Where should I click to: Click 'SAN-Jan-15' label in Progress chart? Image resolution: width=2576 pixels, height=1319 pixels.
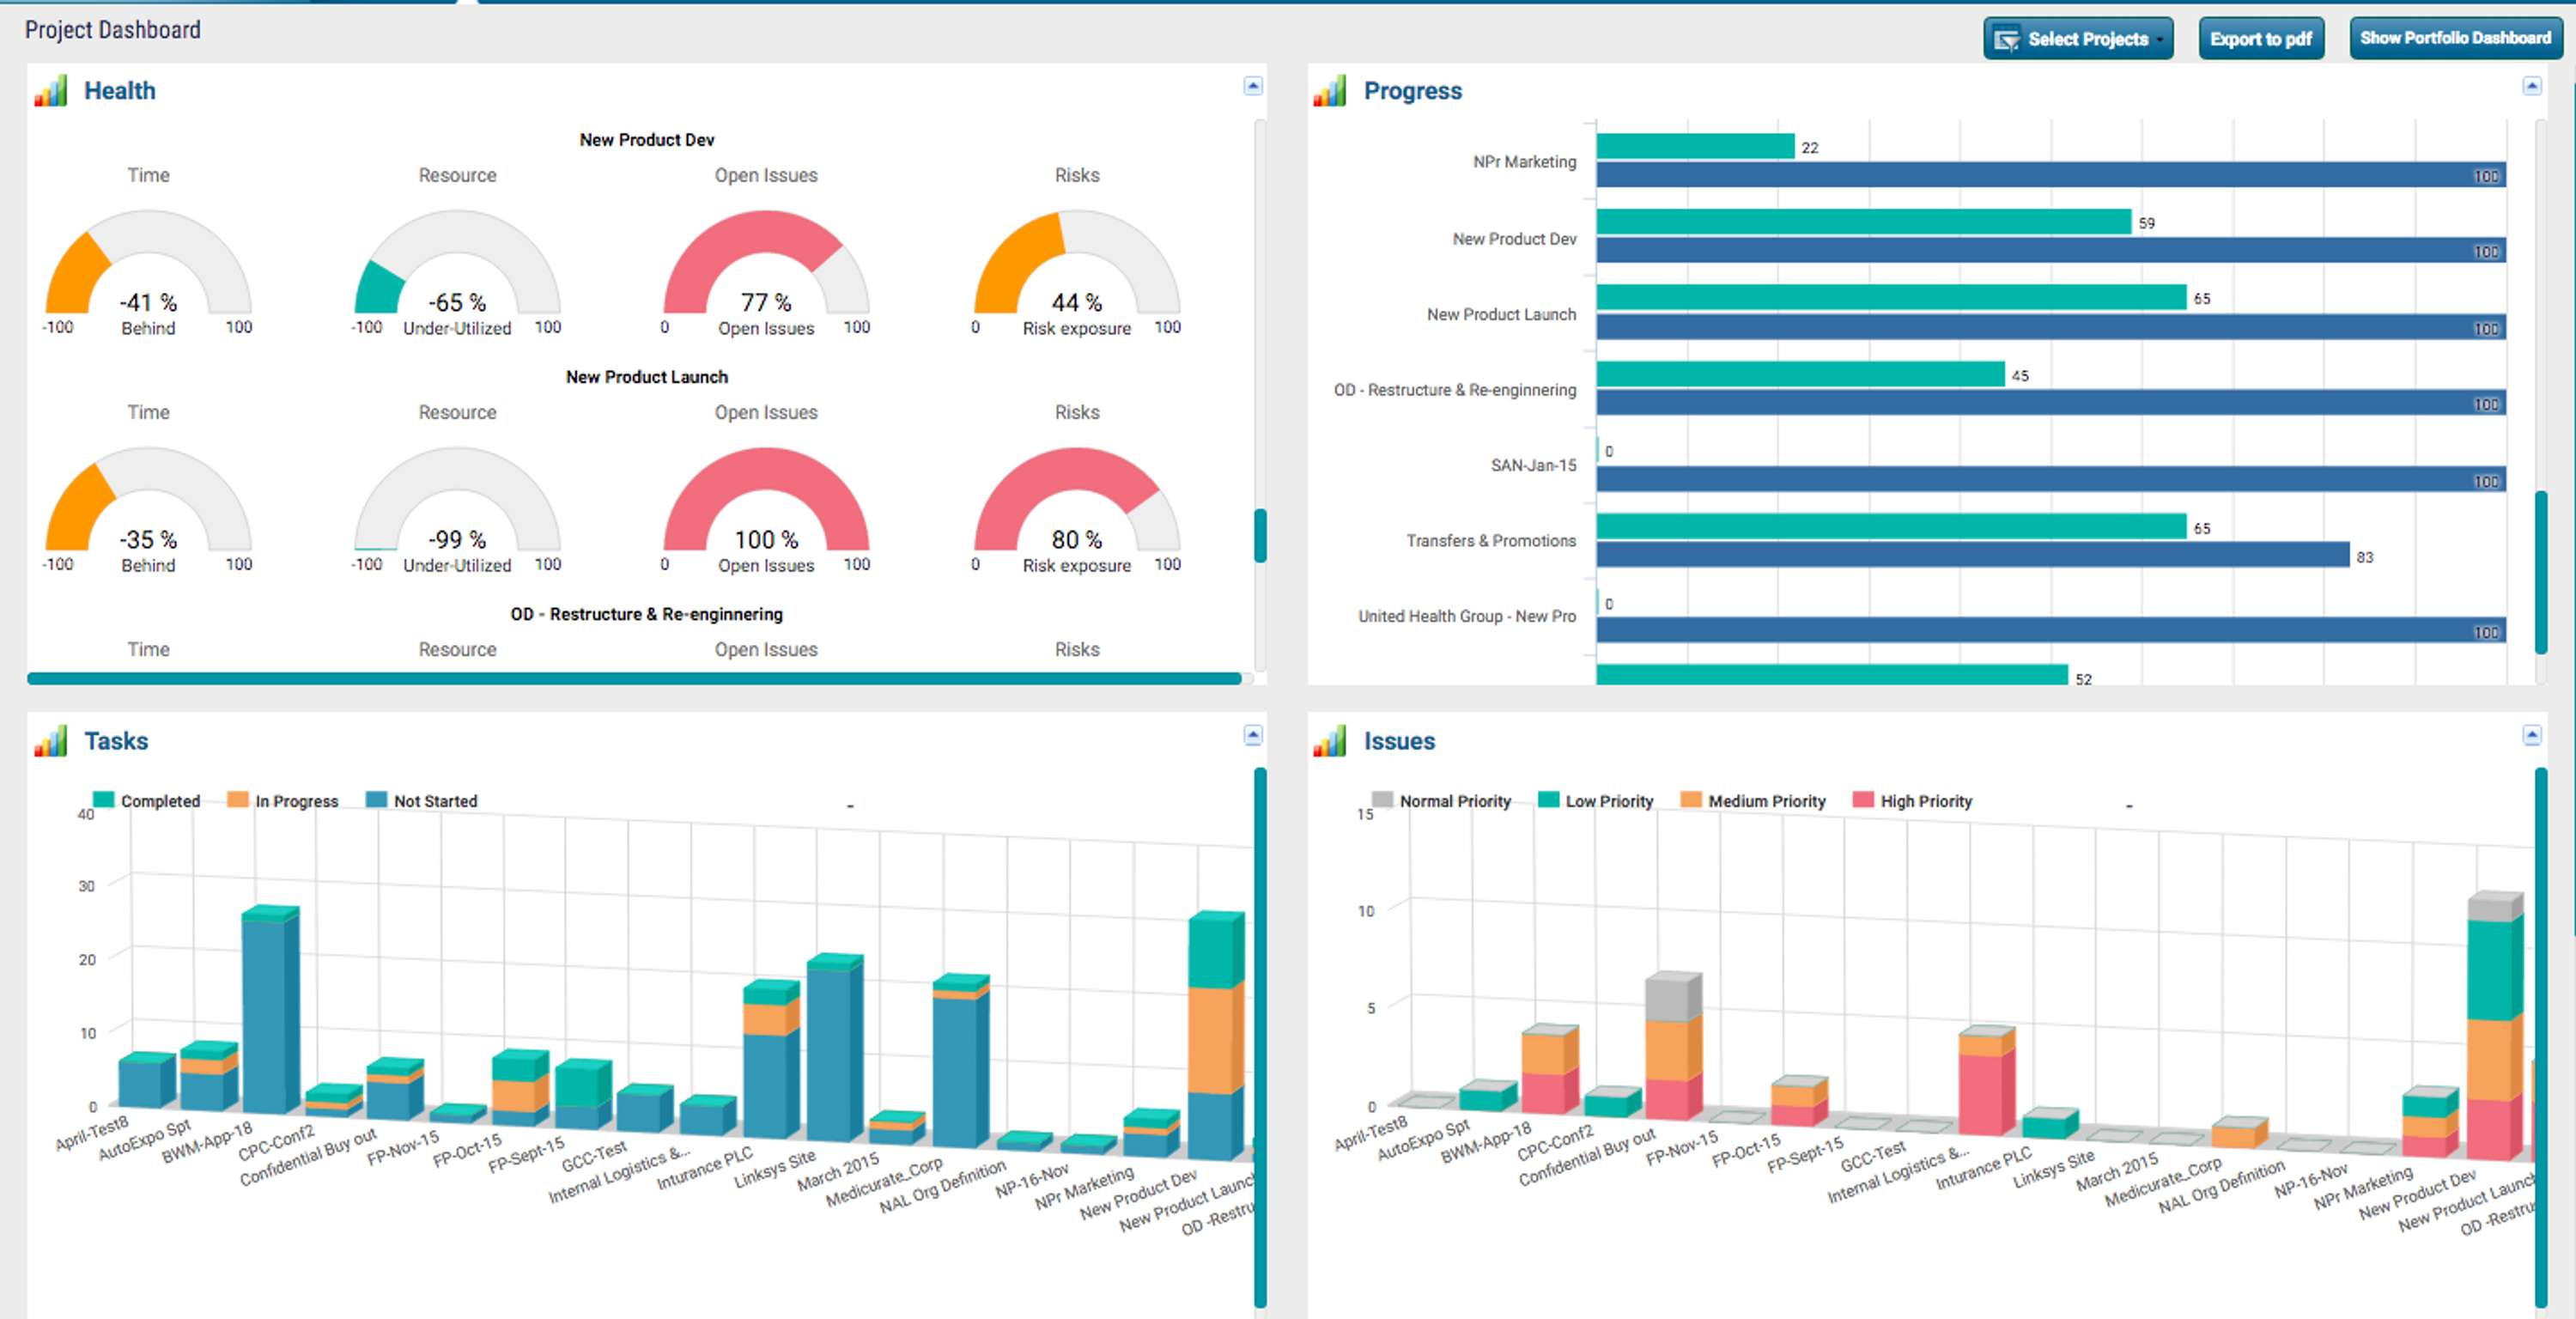(1533, 465)
